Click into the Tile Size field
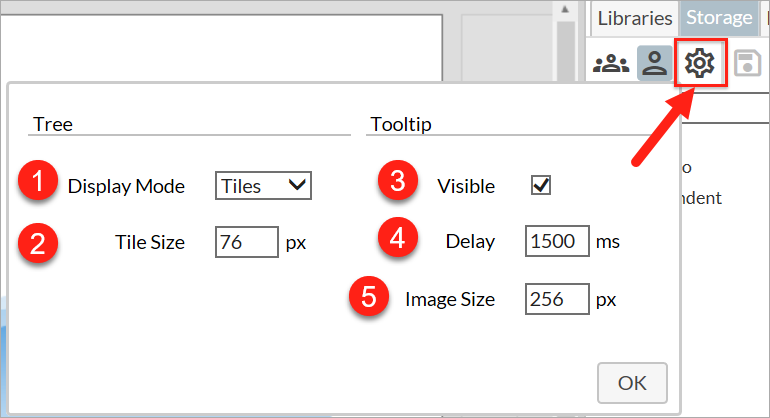The width and height of the screenshot is (770, 418). pos(246,242)
